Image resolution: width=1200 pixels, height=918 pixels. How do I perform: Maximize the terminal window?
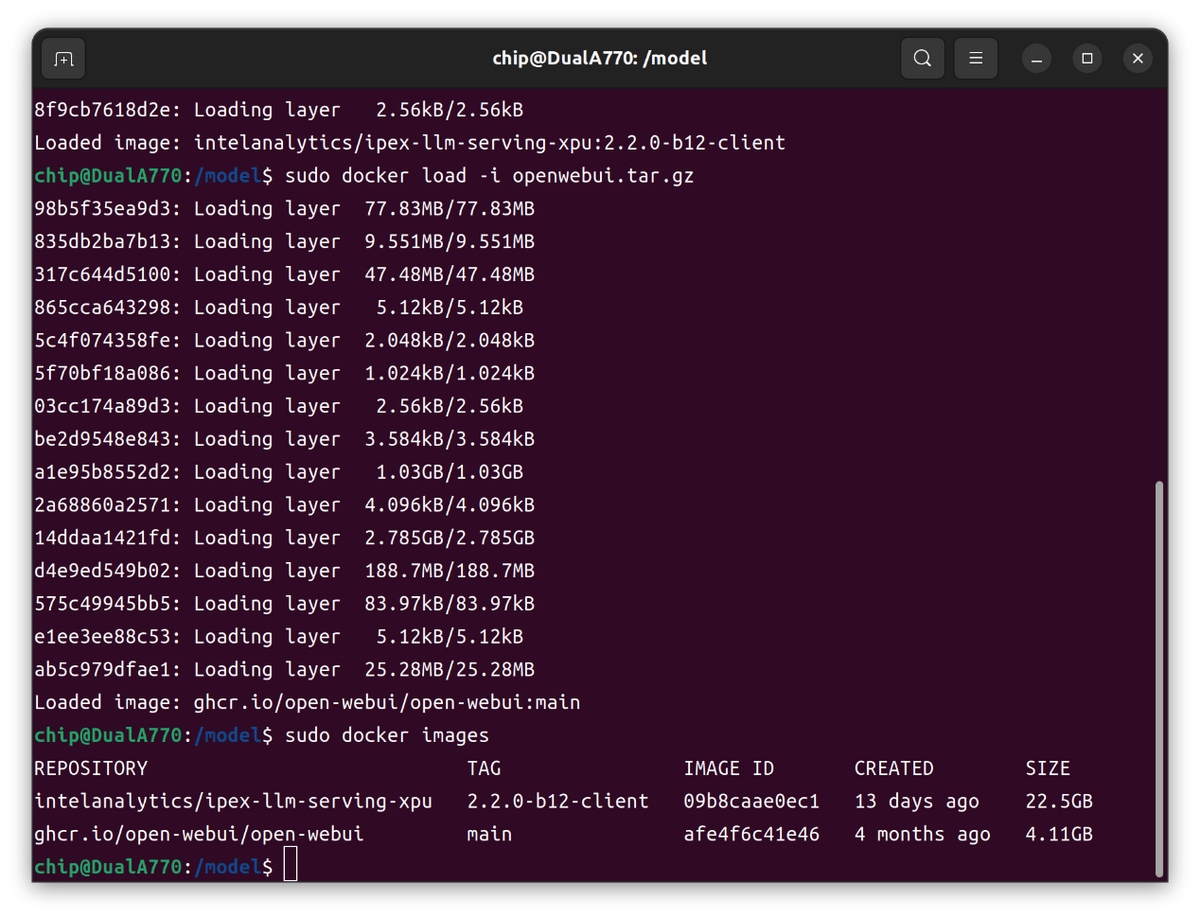[1087, 59]
